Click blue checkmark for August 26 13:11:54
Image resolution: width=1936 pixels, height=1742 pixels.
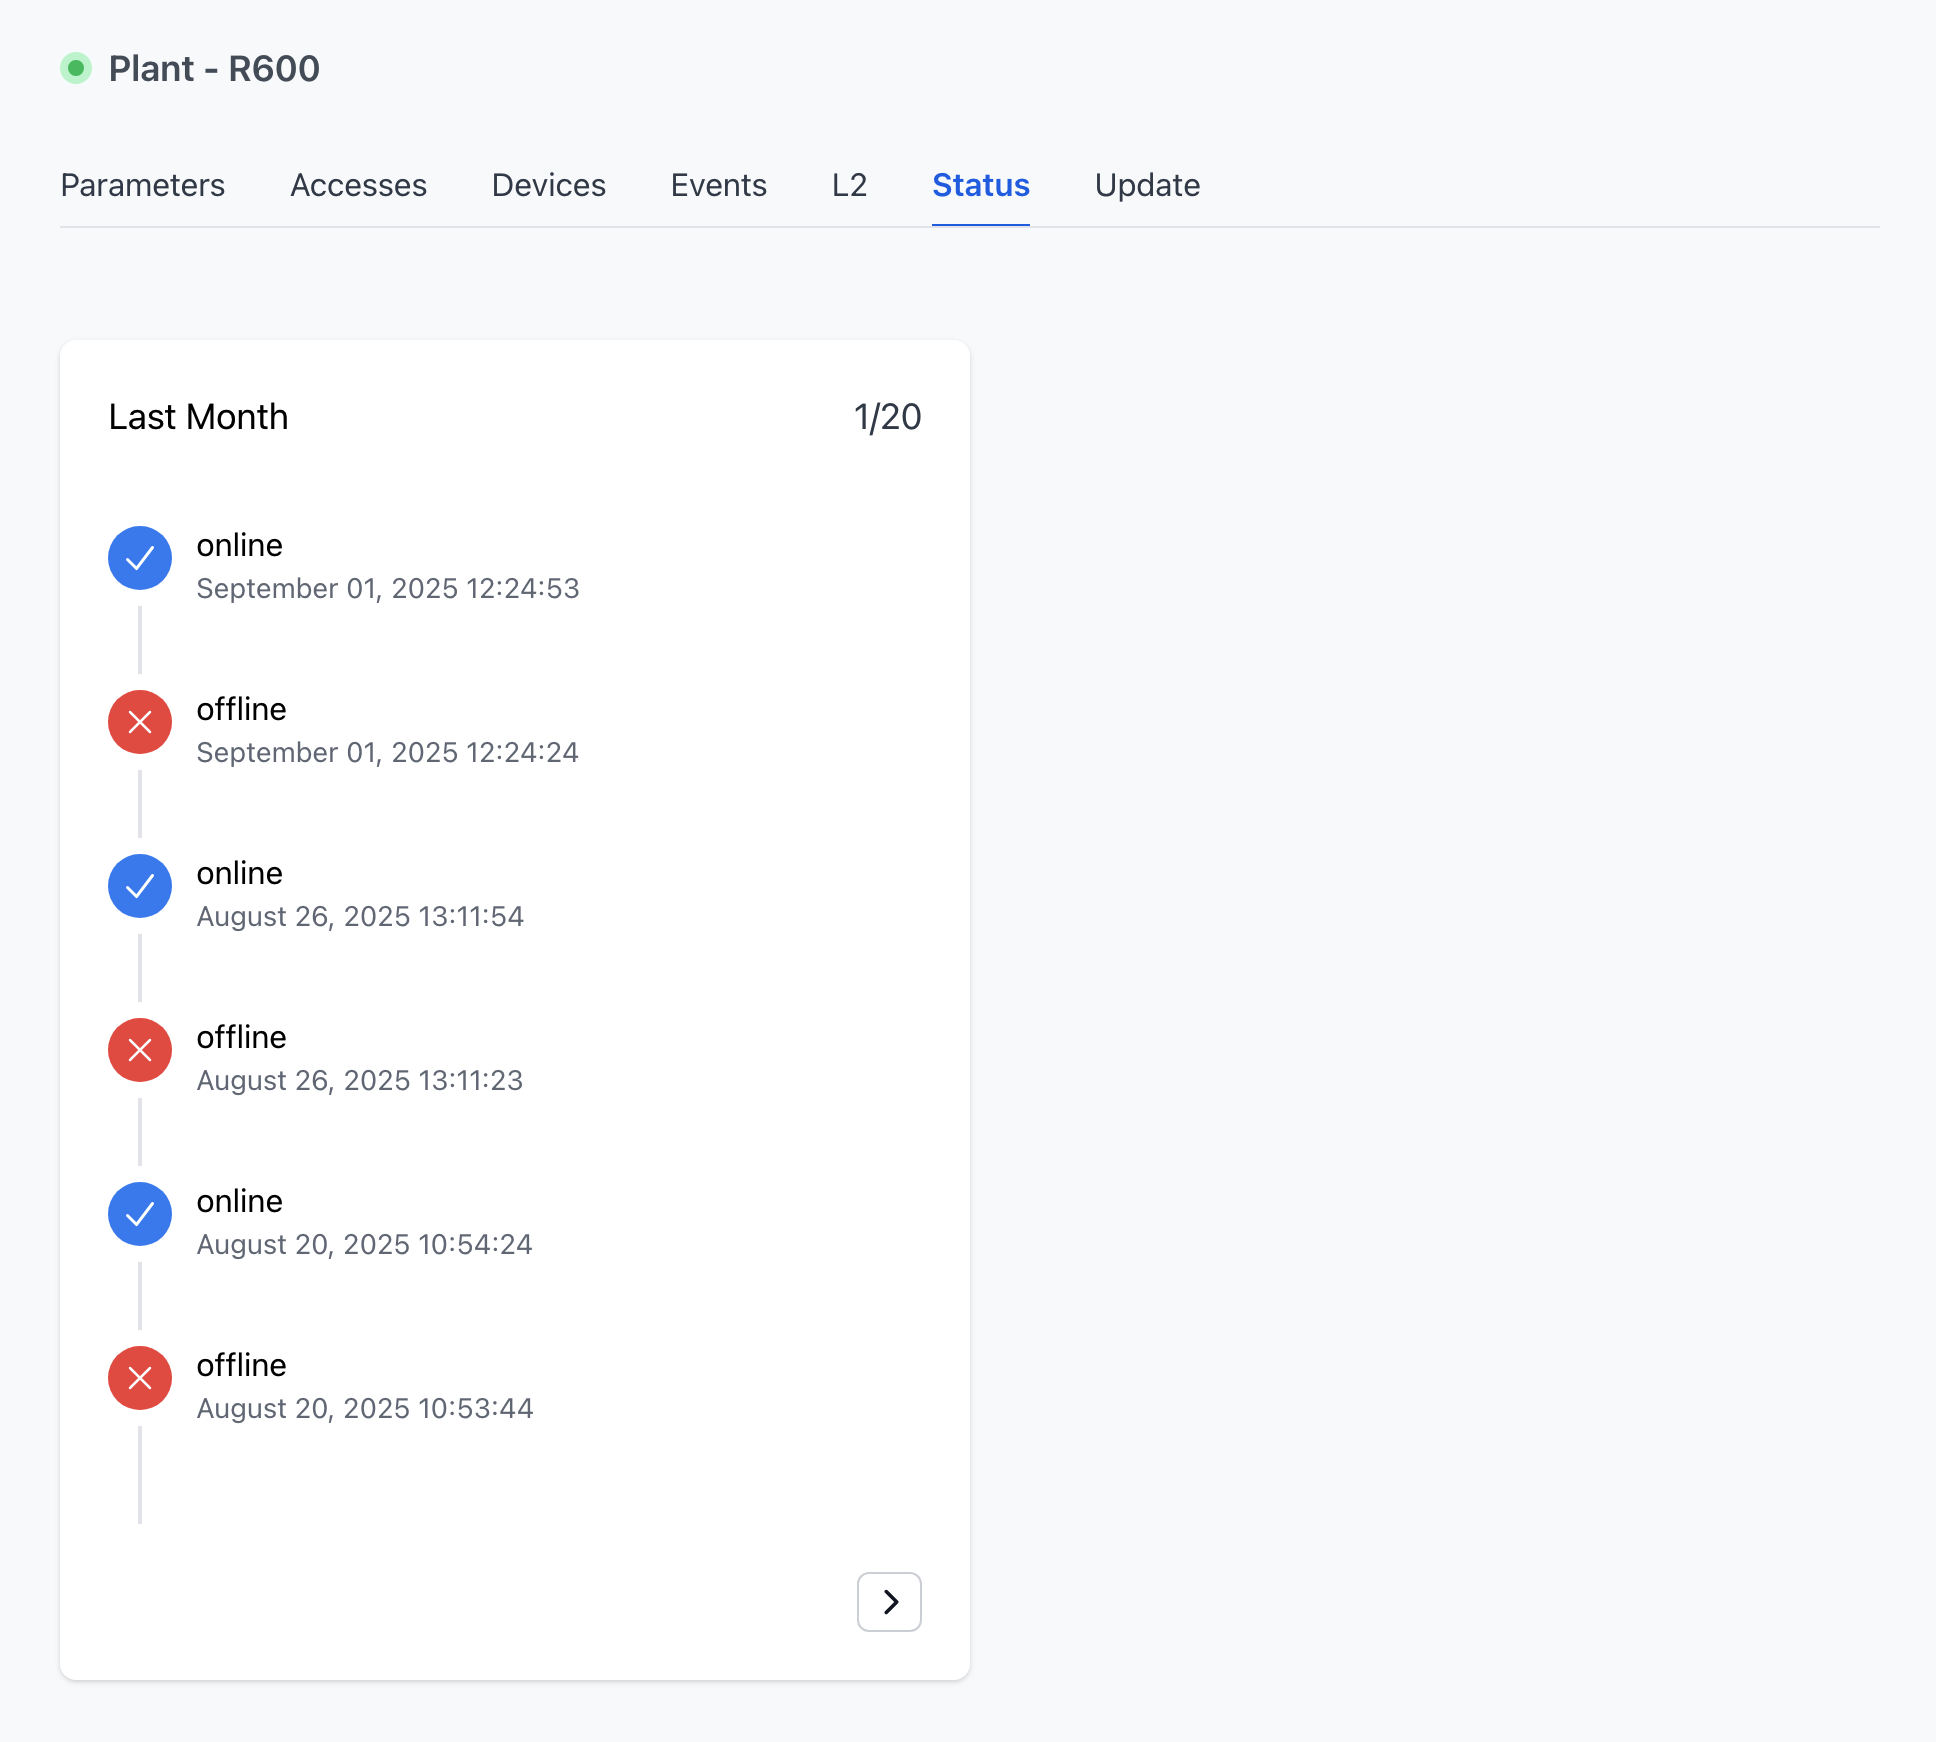pos(140,886)
